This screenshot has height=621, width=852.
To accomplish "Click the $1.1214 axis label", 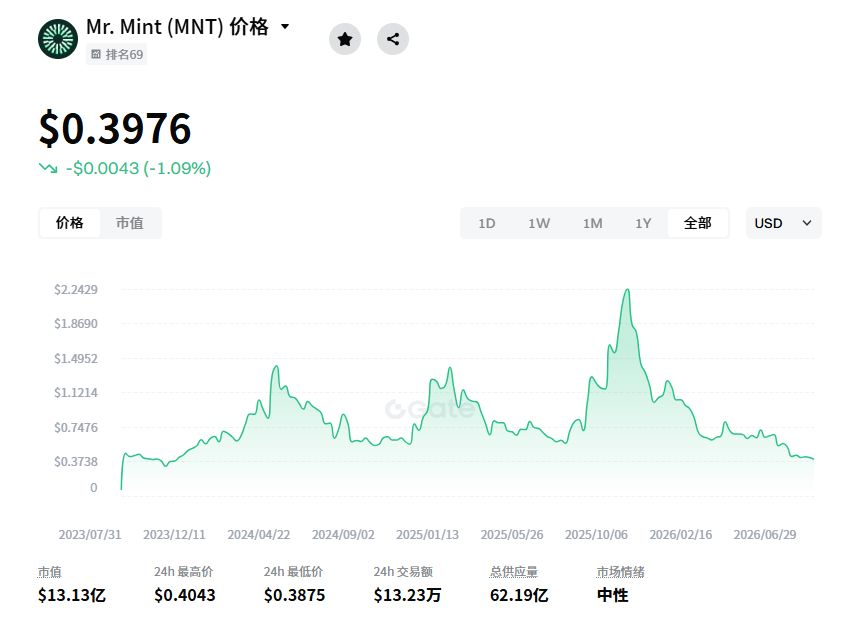I will pyautogui.click(x=76, y=393).
